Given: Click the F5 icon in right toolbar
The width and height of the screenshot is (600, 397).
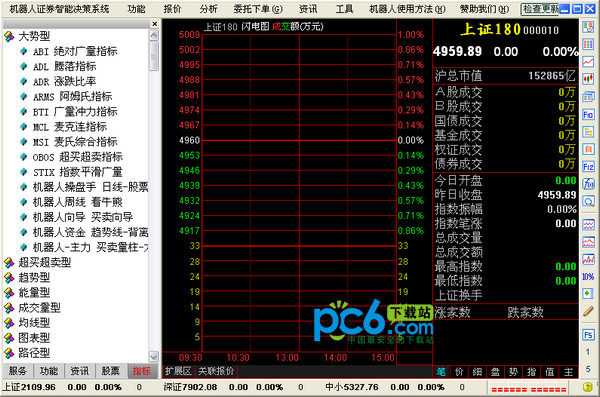Looking at the screenshot, I should [x=588, y=335].
